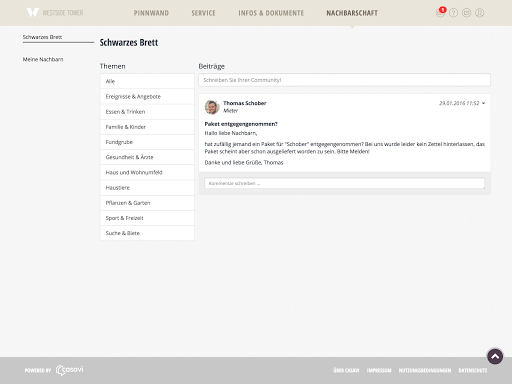Select the Haustiere topic
This screenshot has height=384, width=512.
click(147, 188)
